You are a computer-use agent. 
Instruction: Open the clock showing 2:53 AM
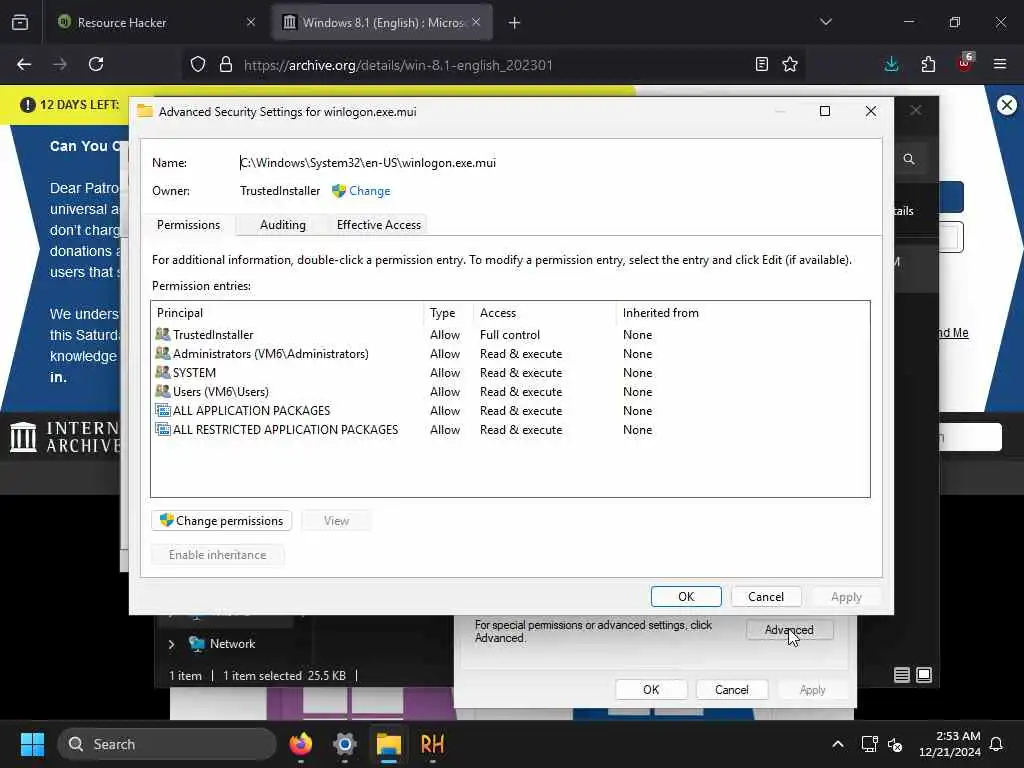tap(950, 744)
